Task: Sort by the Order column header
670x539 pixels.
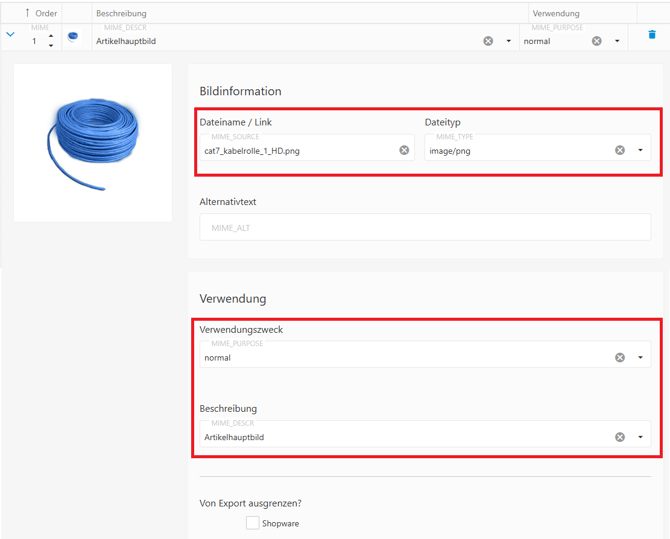Action: pyautogui.click(x=41, y=13)
